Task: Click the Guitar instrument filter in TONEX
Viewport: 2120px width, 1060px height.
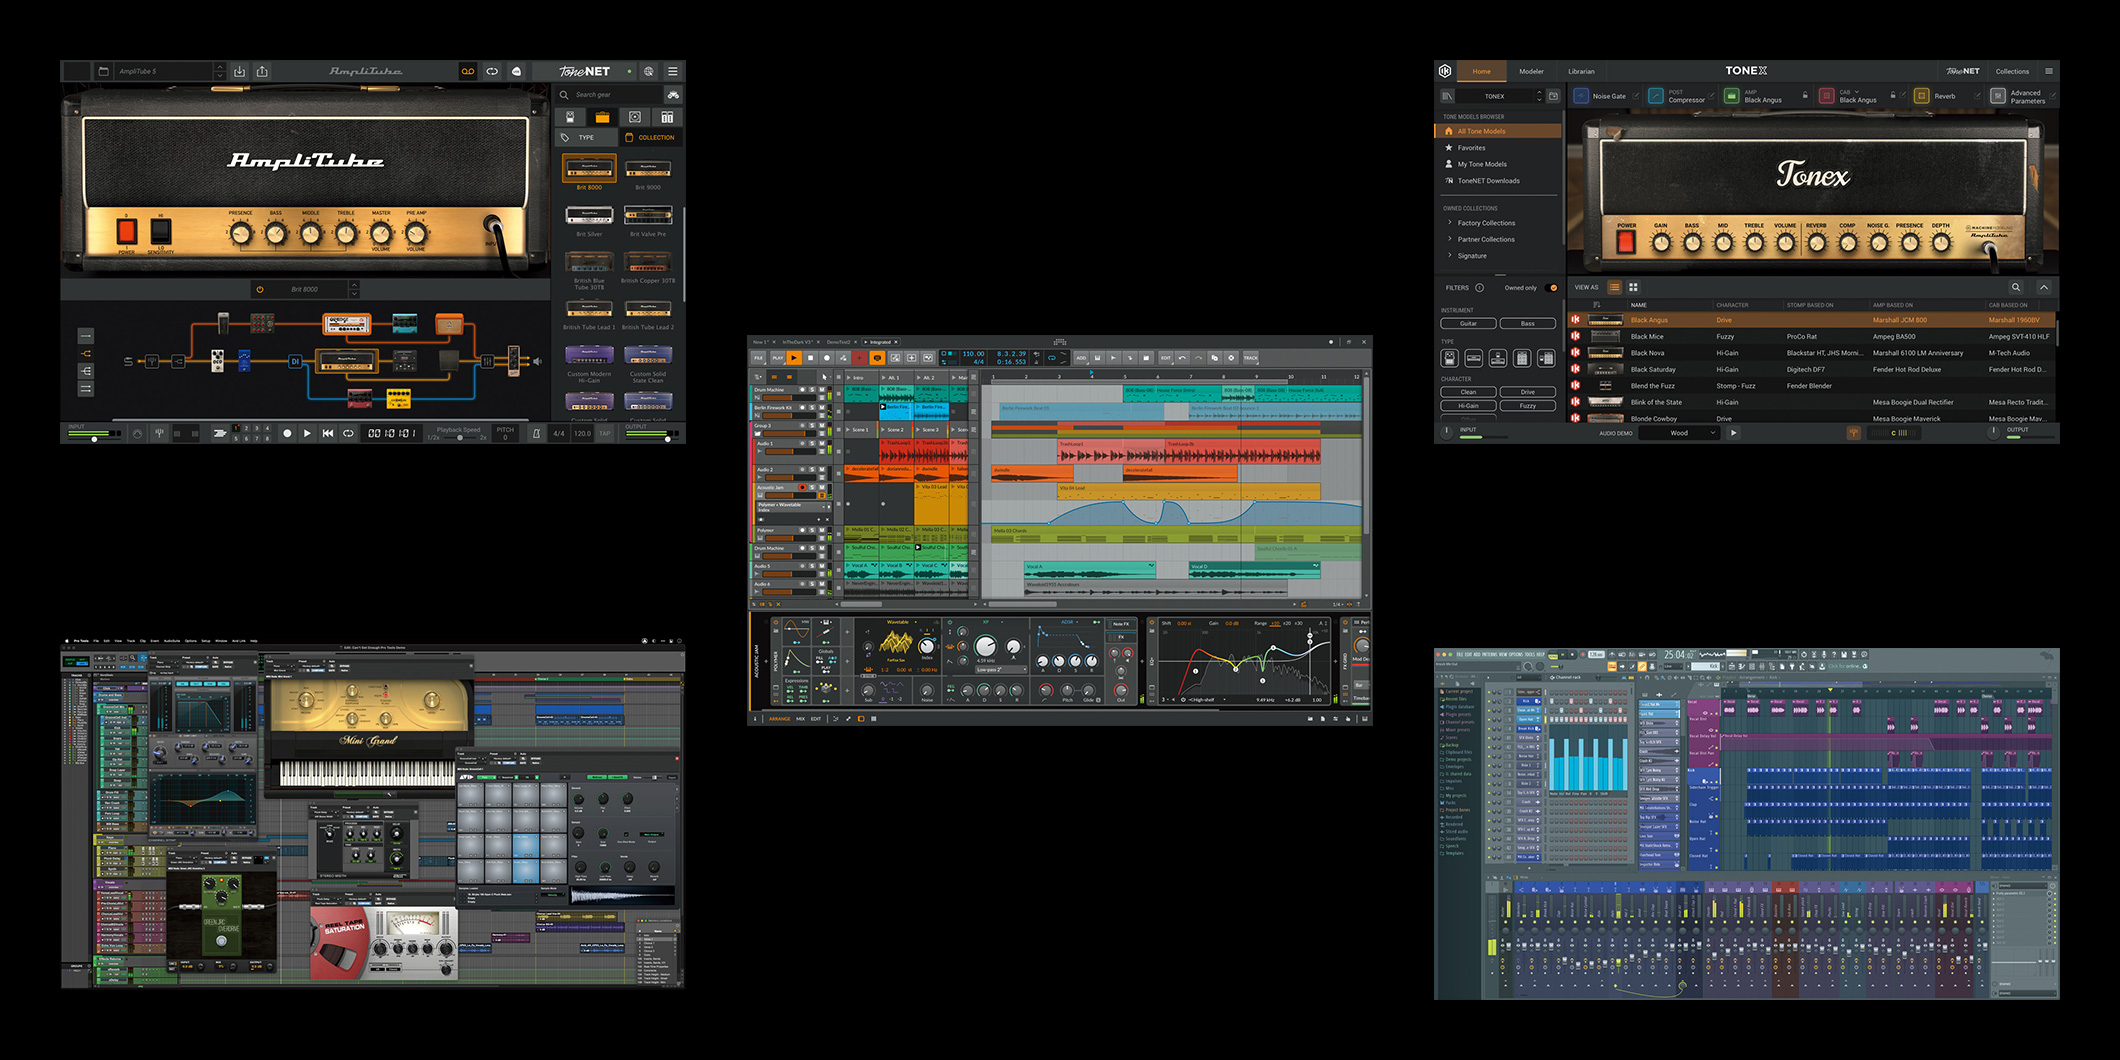Action: pos(1468,323)
